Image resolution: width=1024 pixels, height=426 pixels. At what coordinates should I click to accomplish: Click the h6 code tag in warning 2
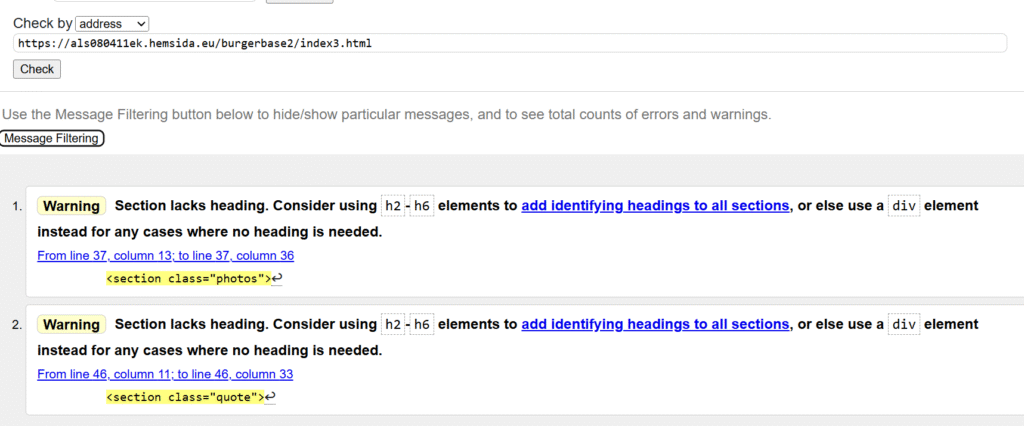coord(421,324)
